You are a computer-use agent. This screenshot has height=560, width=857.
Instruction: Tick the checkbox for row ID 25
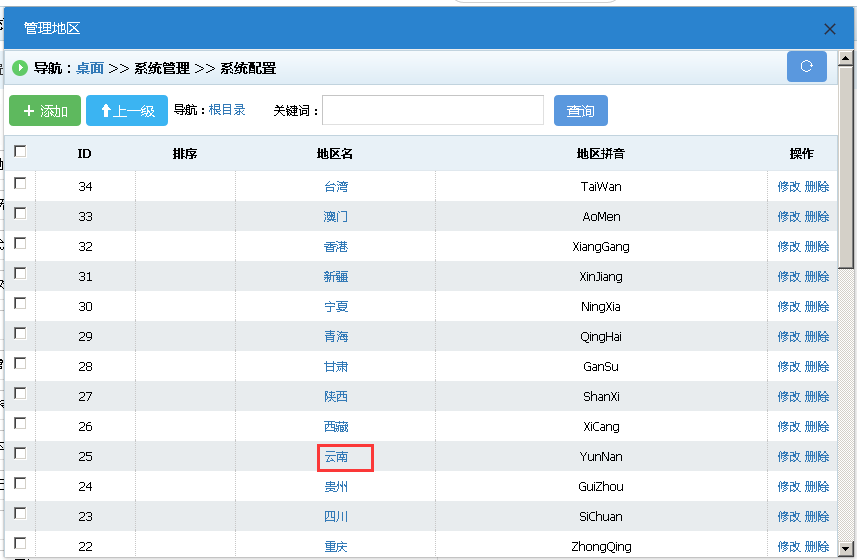point(20,453)
